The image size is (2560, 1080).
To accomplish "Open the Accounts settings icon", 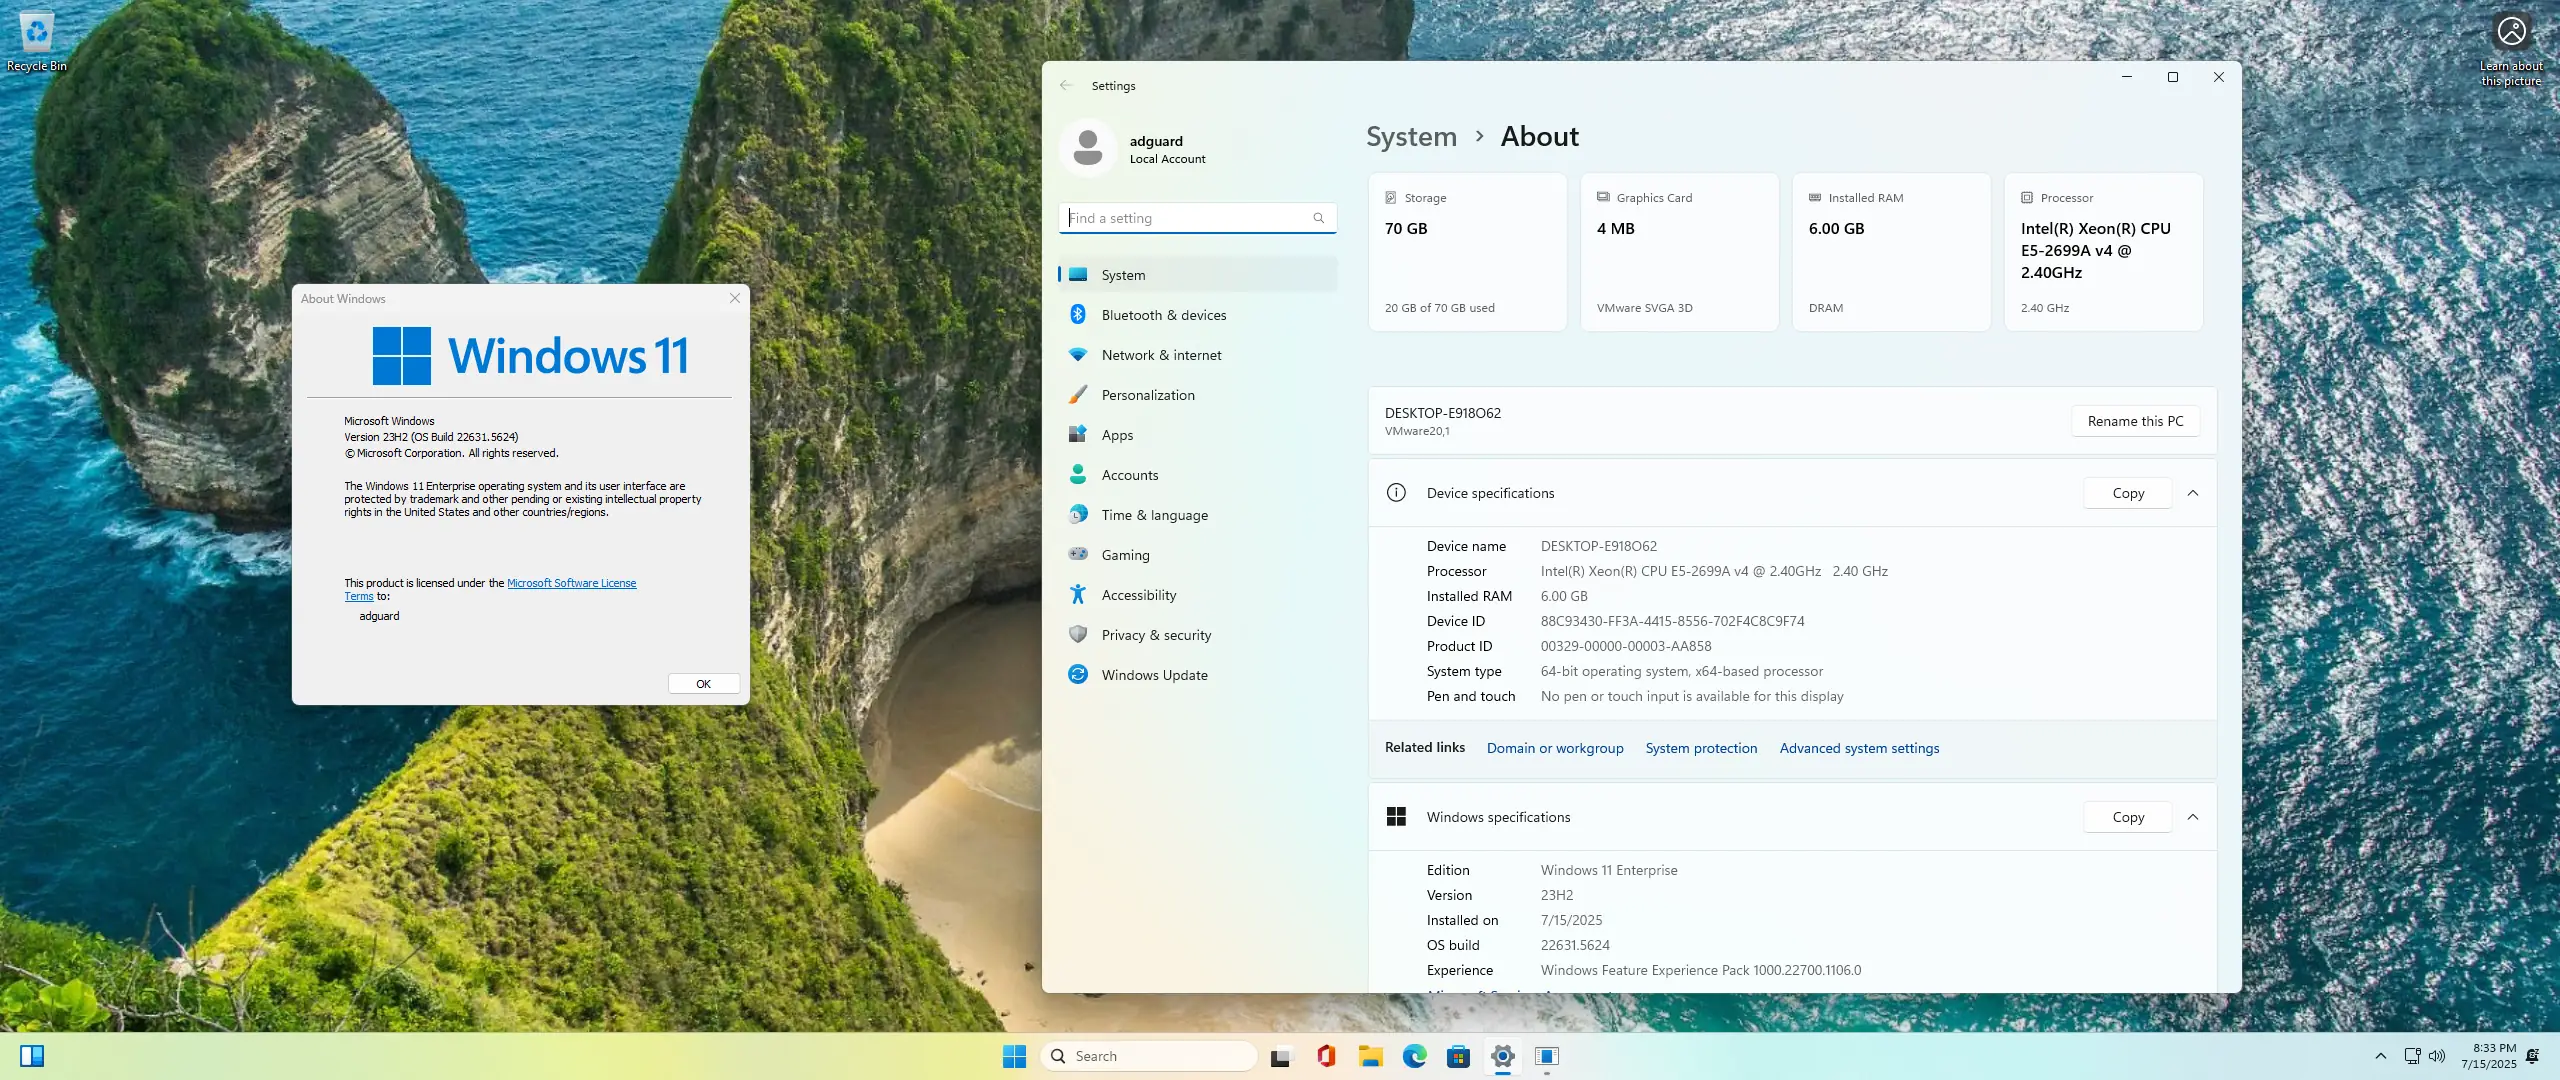I will (1077, 474).
